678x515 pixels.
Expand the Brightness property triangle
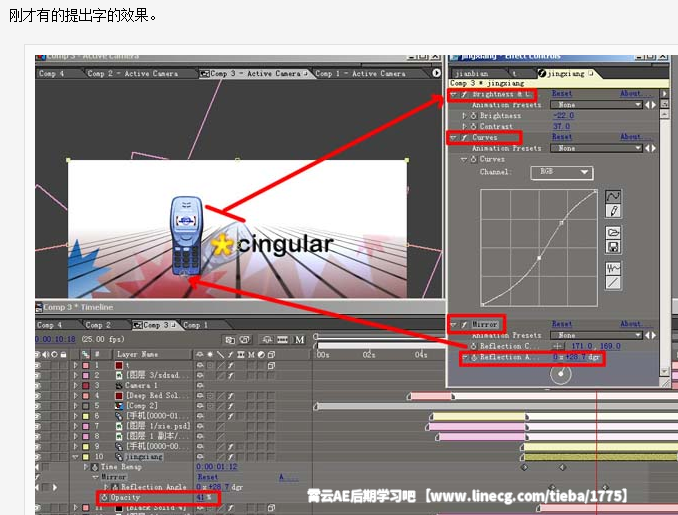point(464,115)
